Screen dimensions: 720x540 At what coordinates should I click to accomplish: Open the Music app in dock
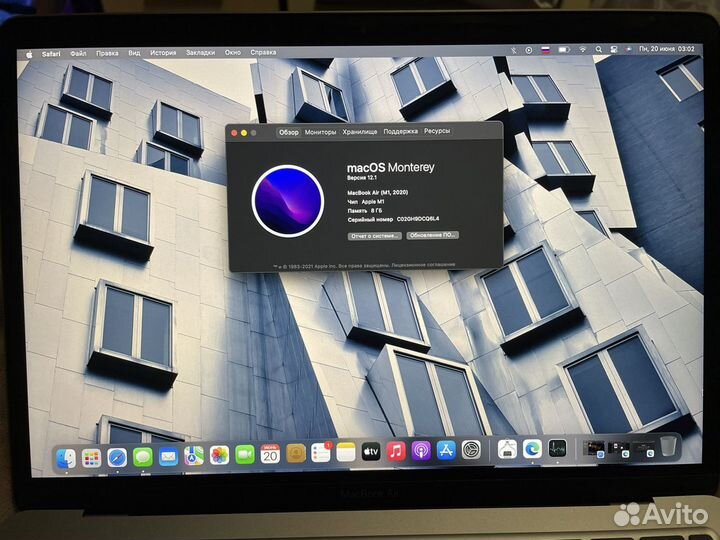click(396, 451)
